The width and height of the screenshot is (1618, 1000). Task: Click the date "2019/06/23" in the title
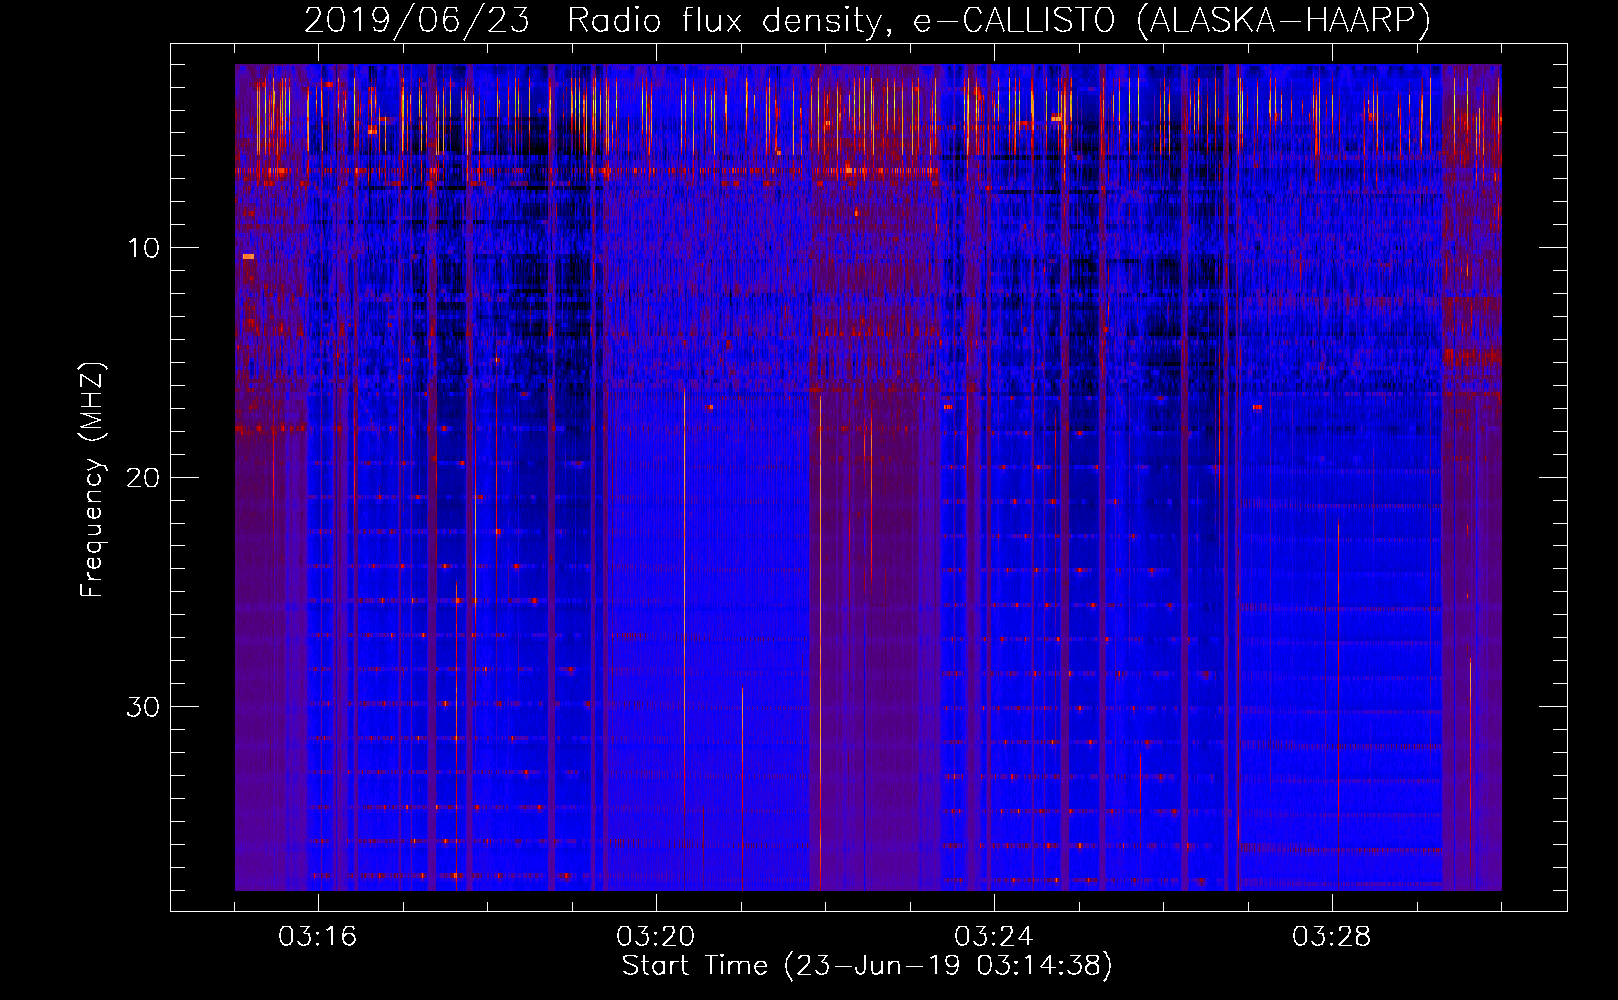(417, 21)
